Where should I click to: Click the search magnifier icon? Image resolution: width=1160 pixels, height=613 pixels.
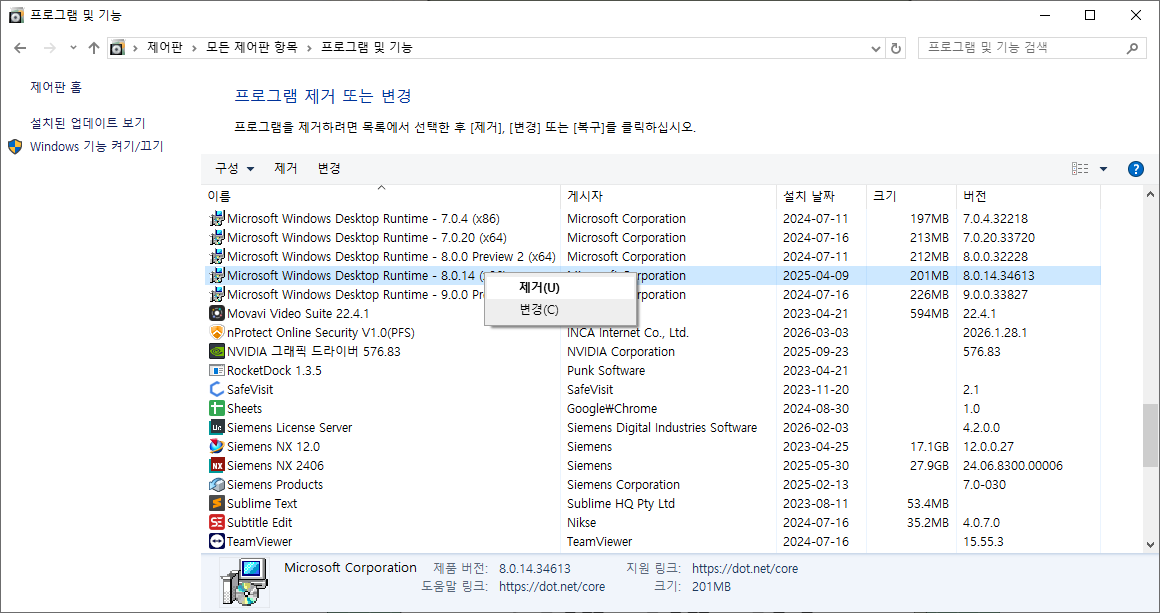tap(1132, 48)
